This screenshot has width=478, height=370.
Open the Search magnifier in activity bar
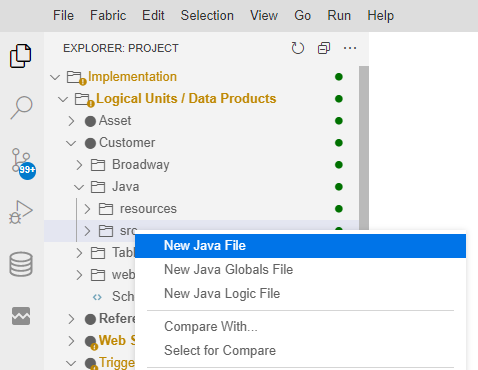pyautogui.click(x=21, y=107)
